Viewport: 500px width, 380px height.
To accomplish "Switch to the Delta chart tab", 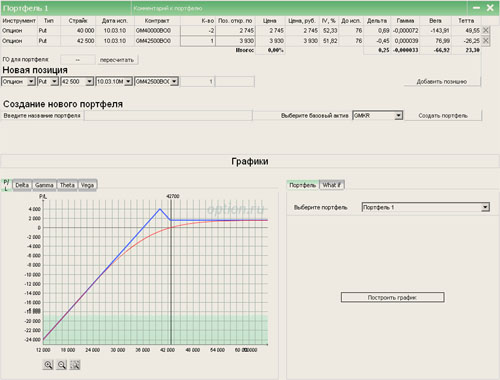I will click(x=22, y=185).
